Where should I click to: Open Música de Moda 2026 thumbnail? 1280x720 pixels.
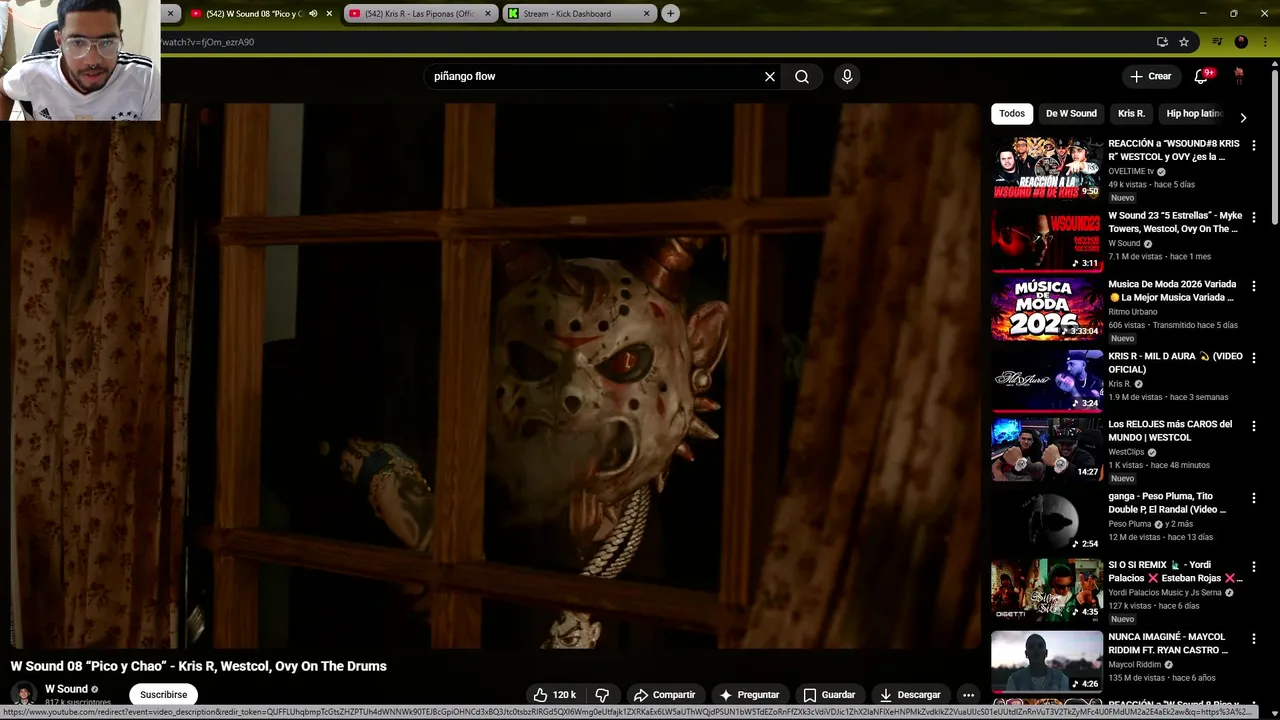(x=1047, y=310)
